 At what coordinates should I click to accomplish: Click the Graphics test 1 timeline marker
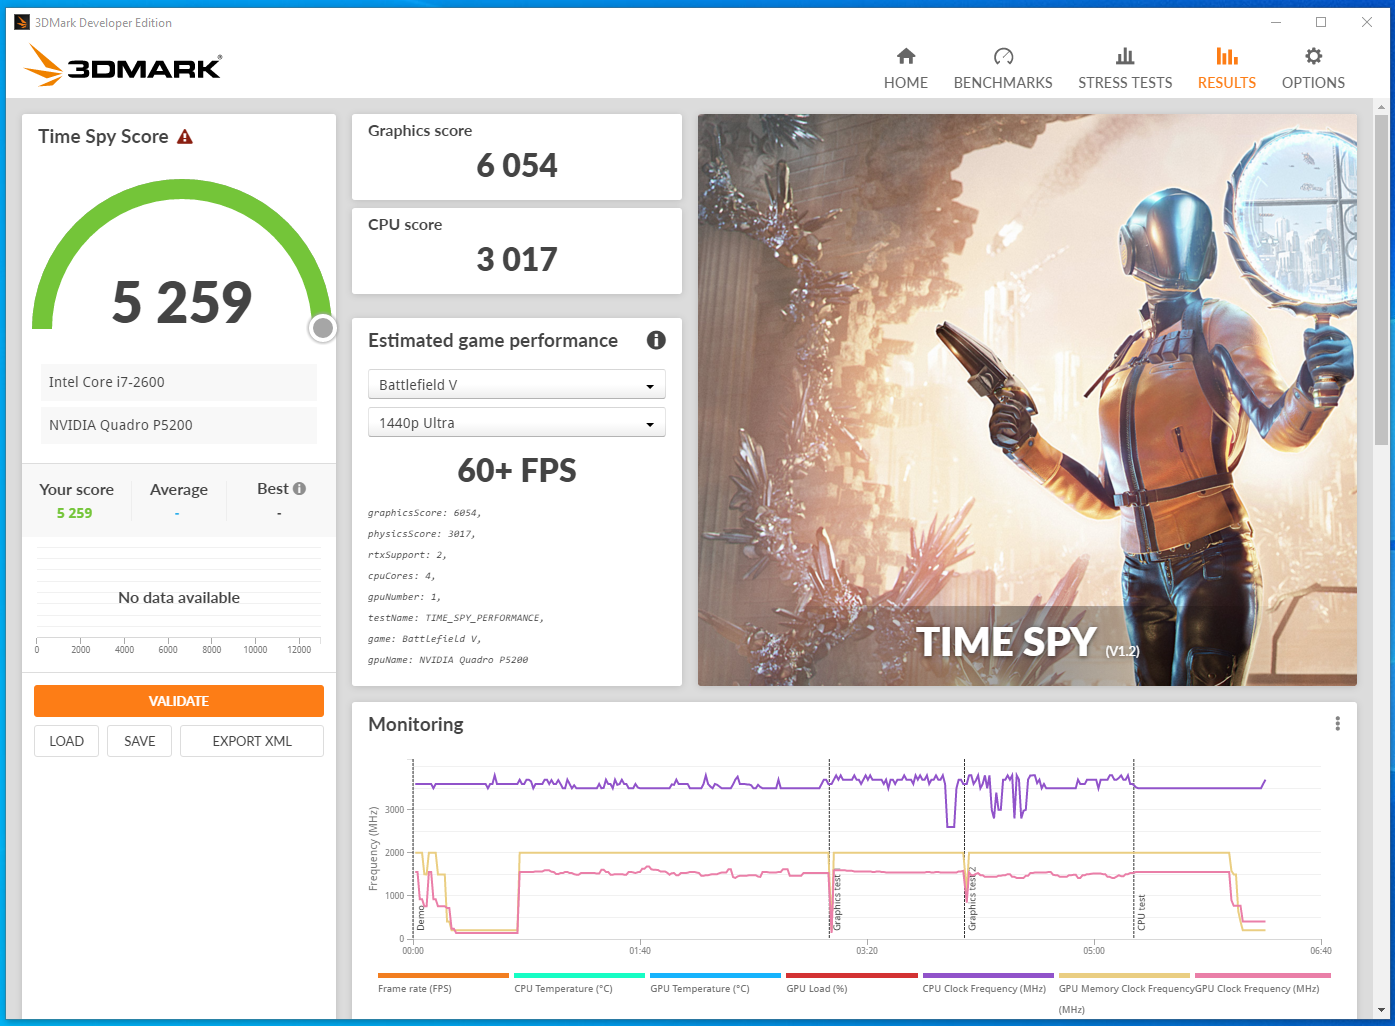[836, 903]
